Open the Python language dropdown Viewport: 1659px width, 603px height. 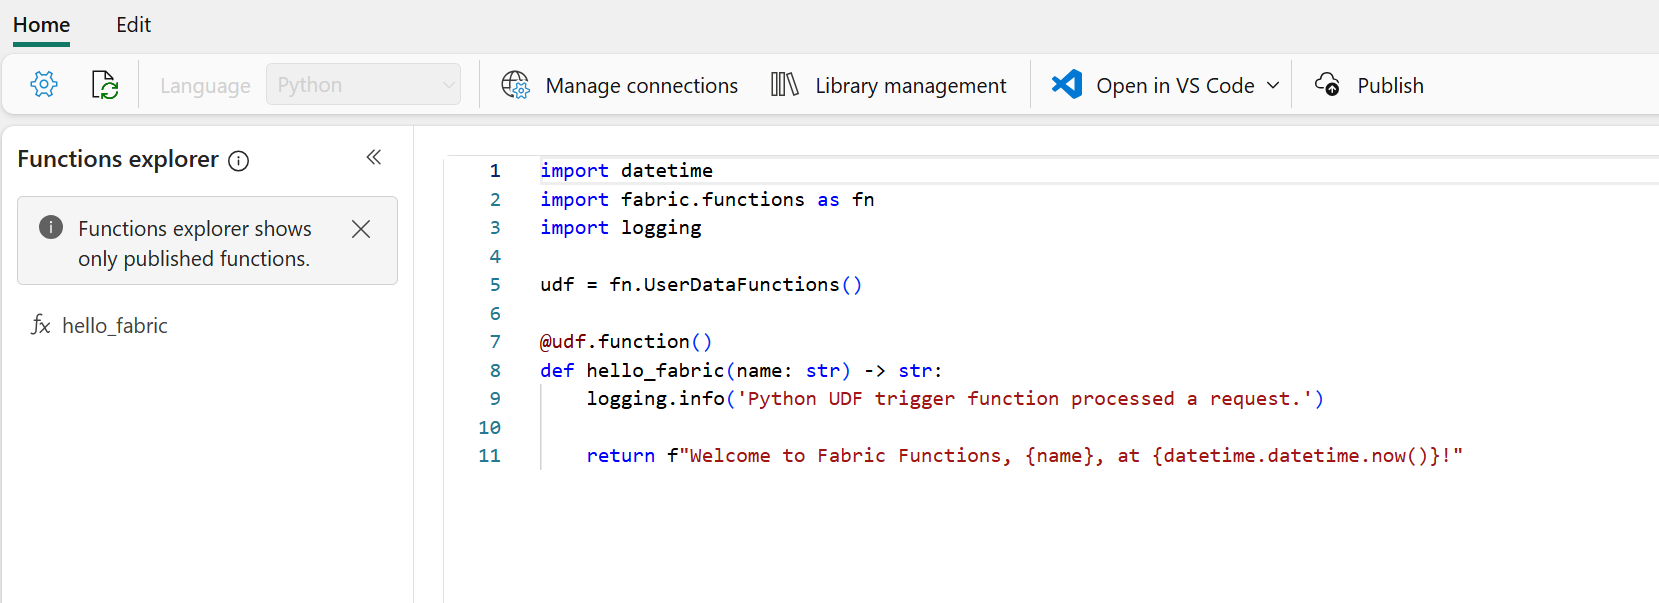(x=363, y=85)
